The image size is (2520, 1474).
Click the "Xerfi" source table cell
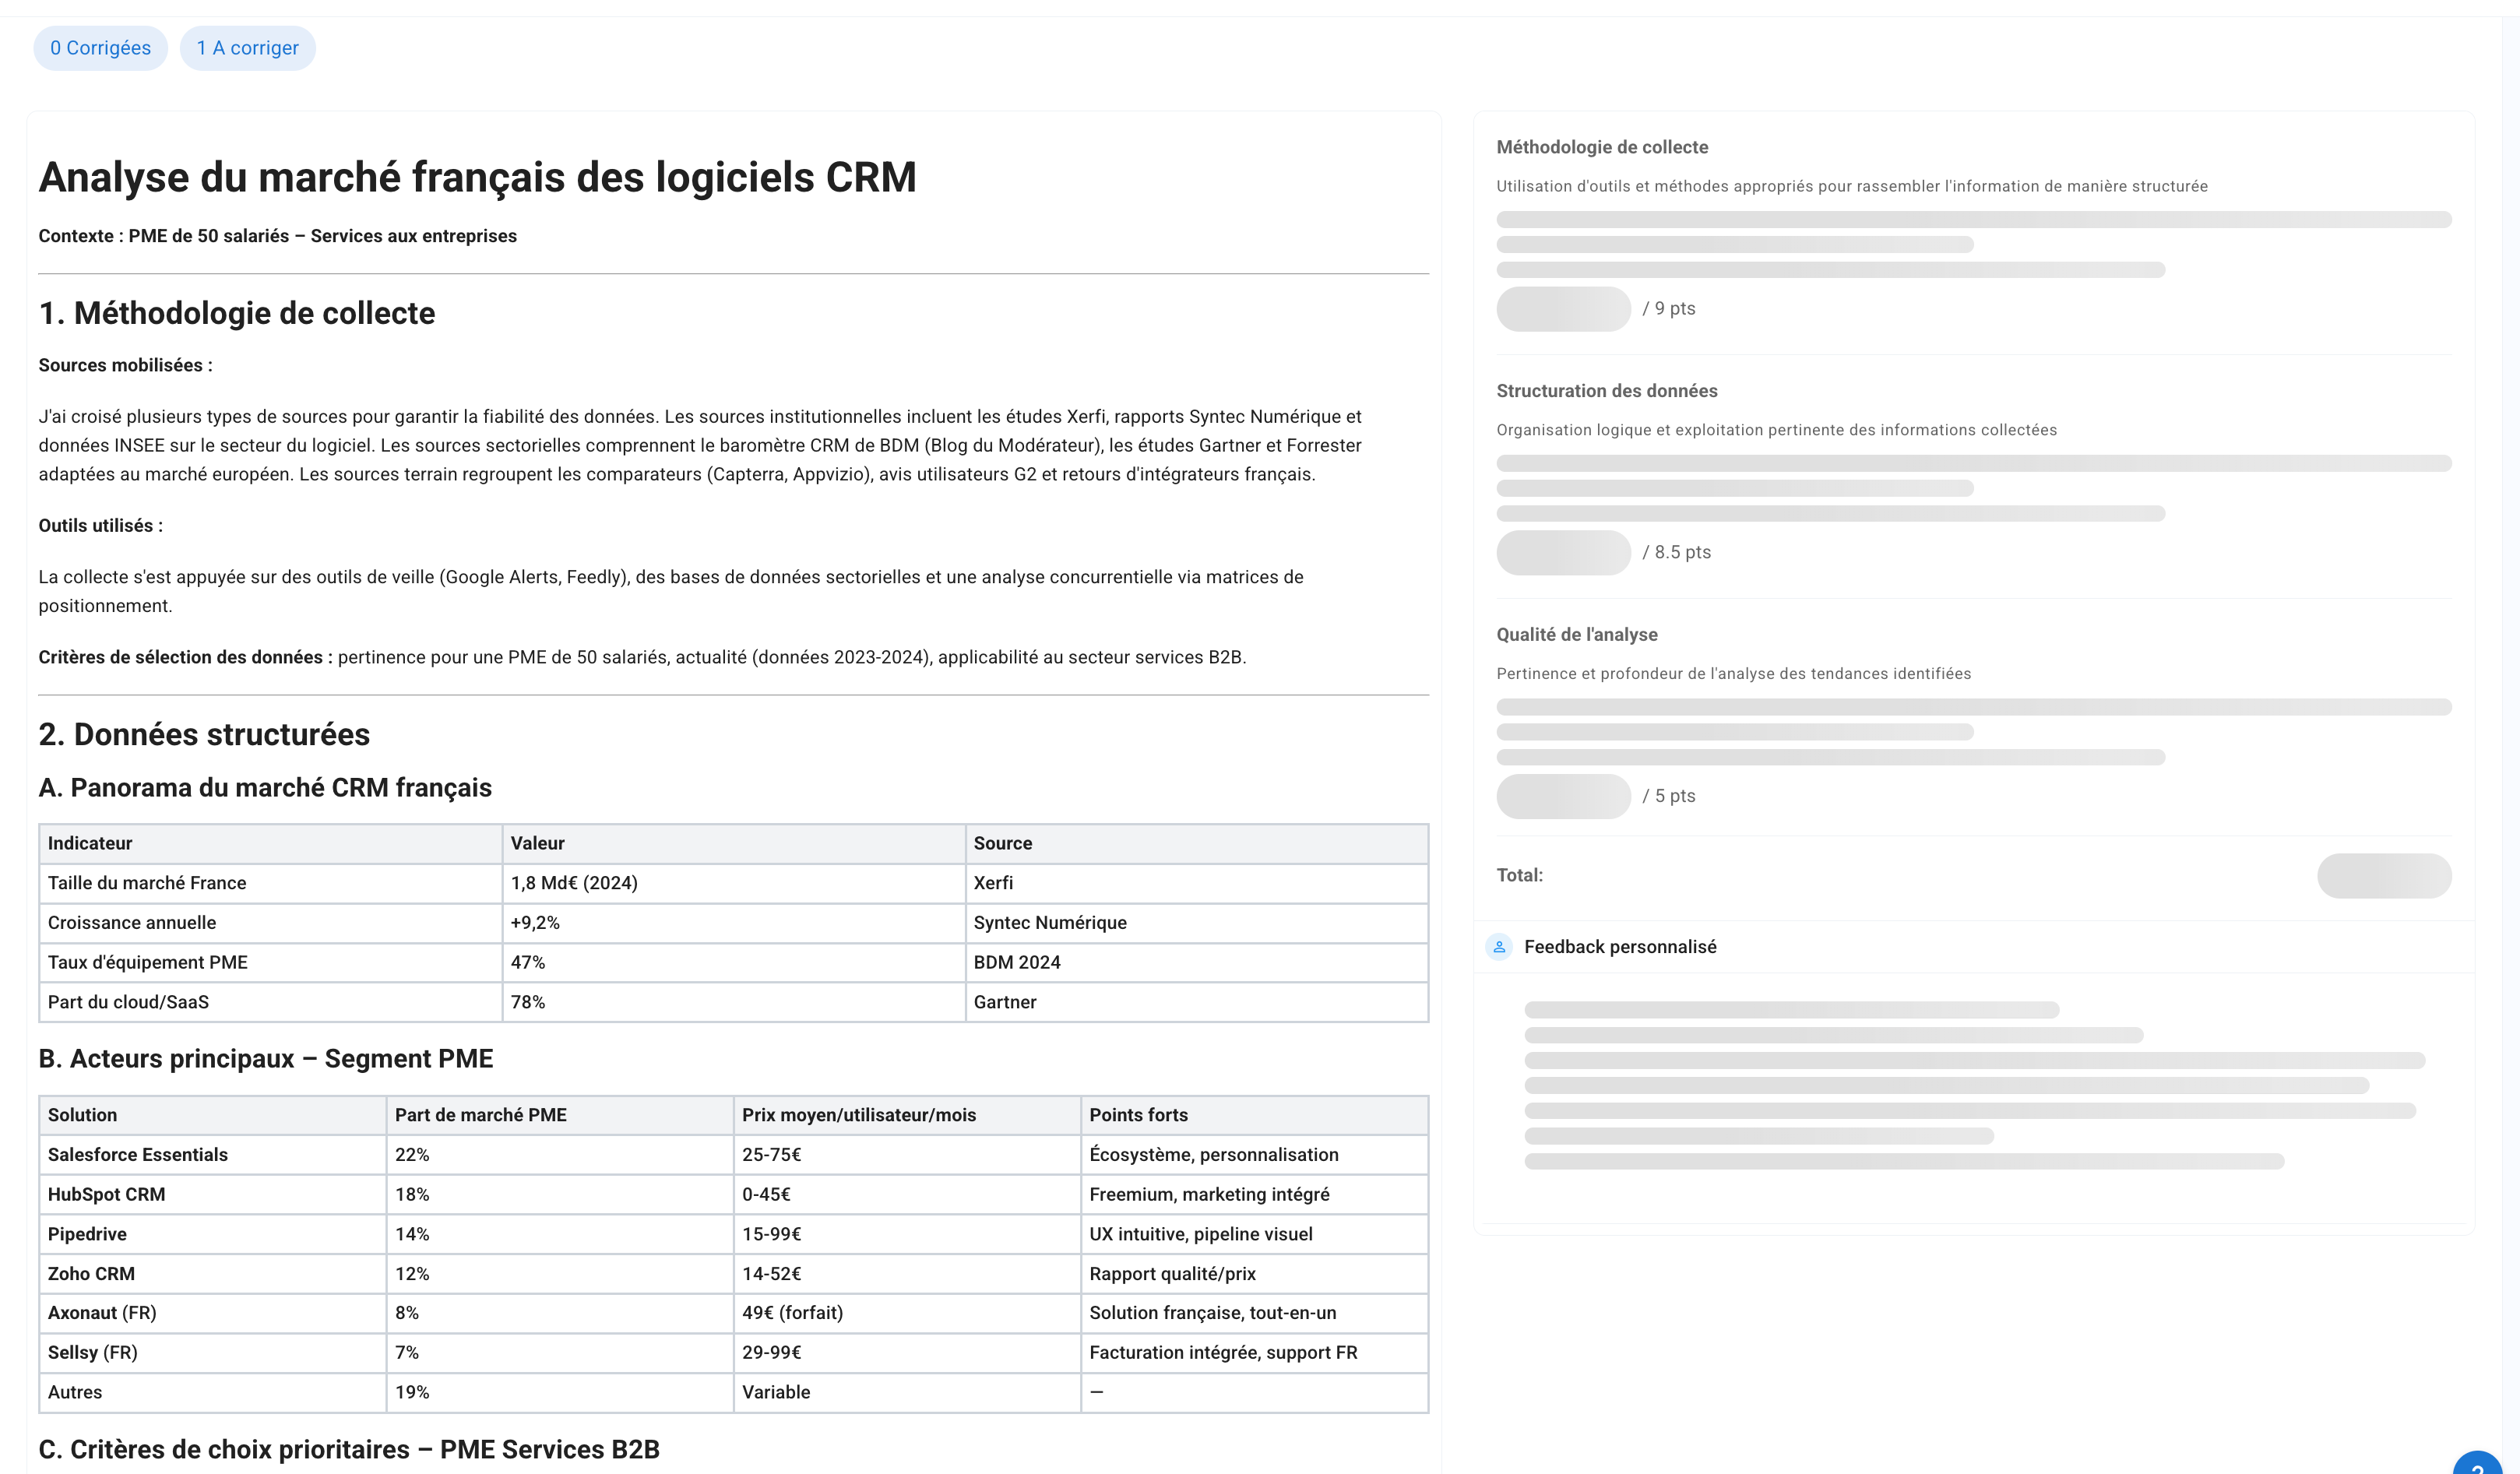coord(1197,883)
